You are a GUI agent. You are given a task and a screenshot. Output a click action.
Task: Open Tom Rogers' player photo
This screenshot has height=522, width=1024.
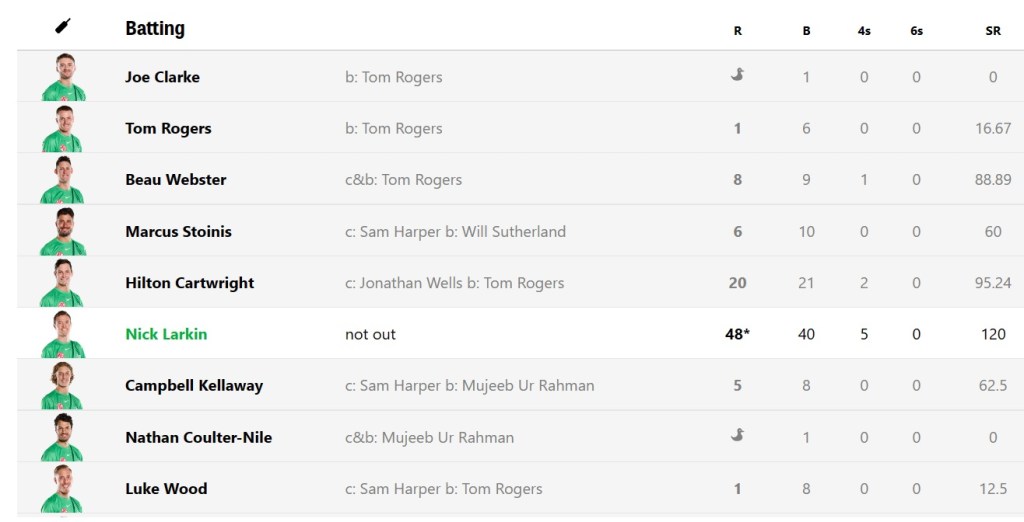tap(64, 128)
